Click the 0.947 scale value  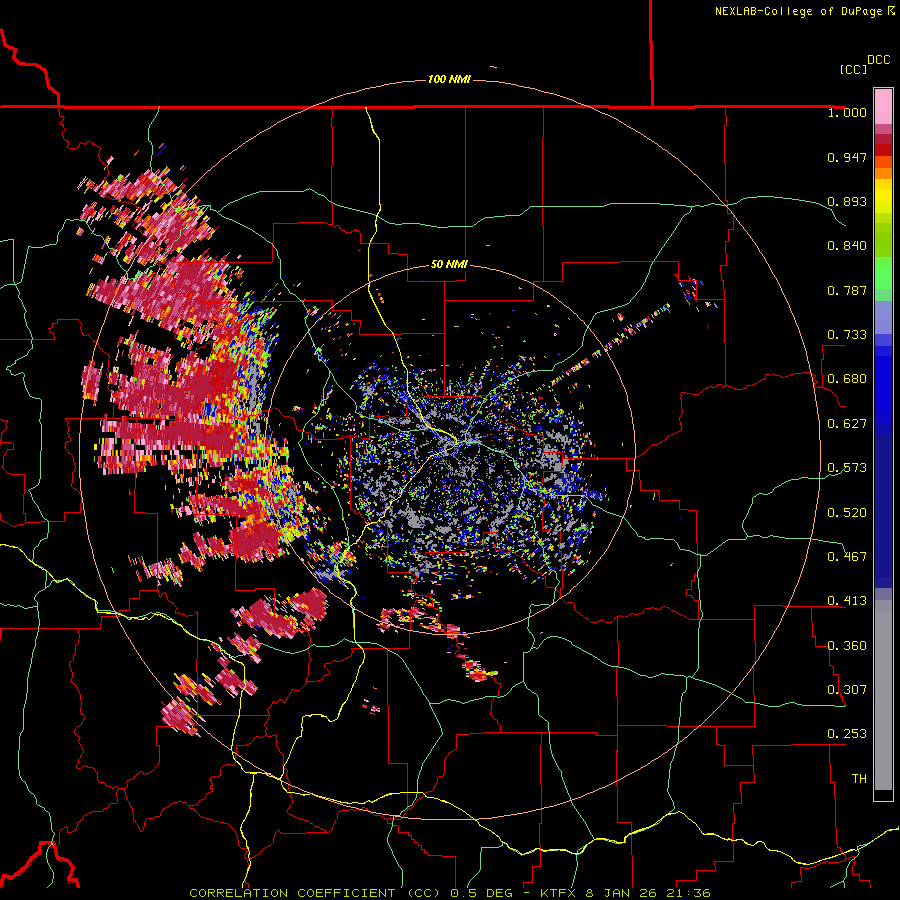click(847, 157)
